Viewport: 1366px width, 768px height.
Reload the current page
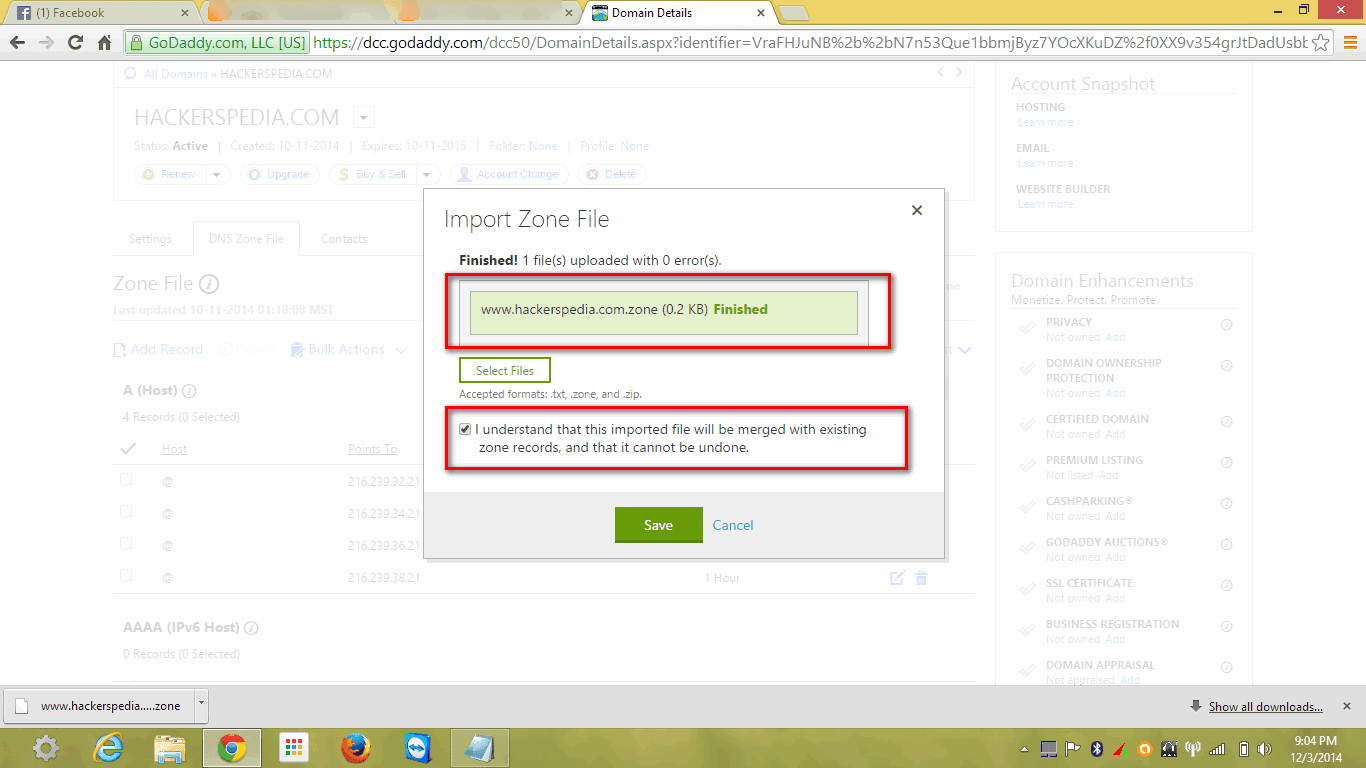pyautogui.click(x=75, y=43)
